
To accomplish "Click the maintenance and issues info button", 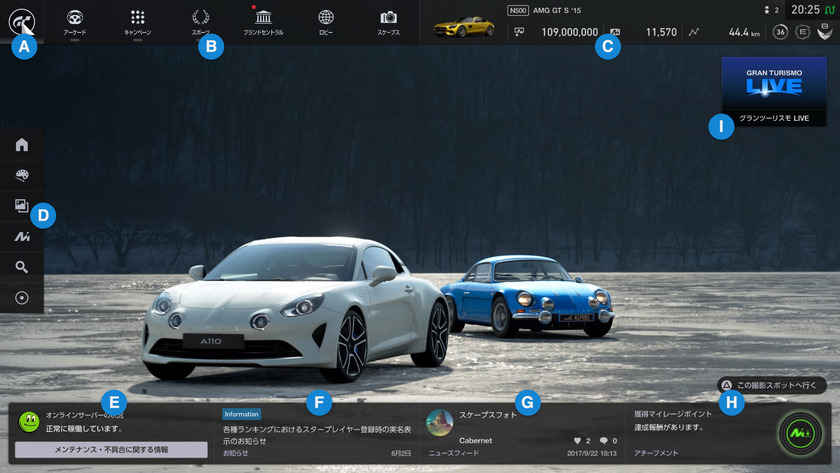I will point(111,450).
